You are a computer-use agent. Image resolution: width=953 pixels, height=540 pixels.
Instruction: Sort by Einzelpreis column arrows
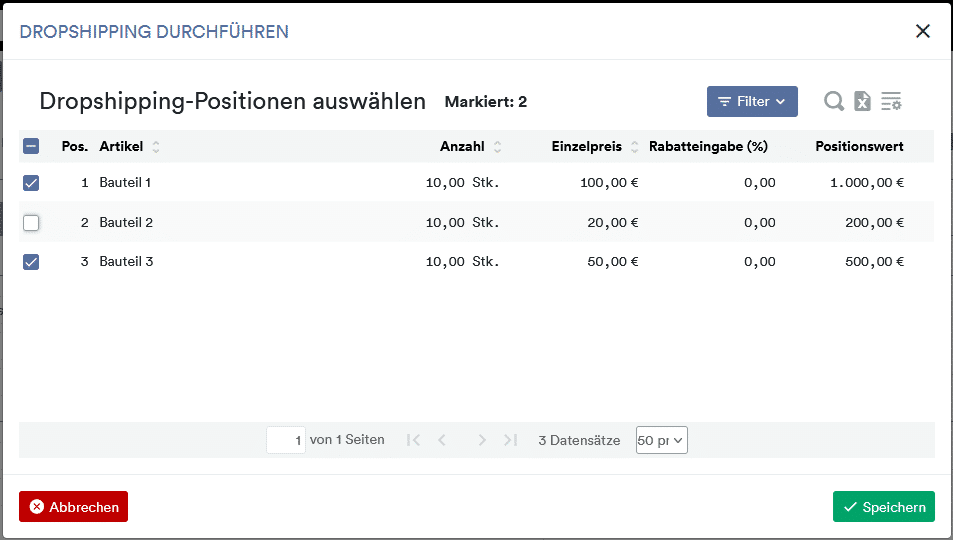635,147
